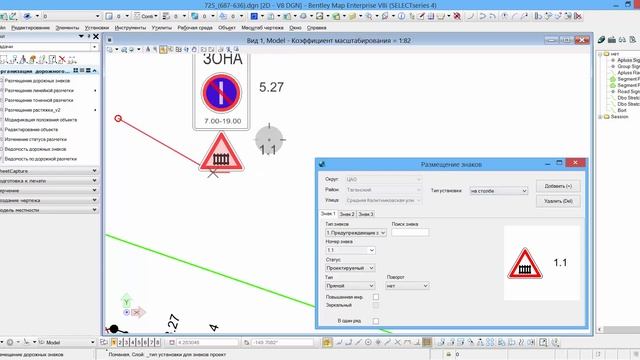The width and height of the screenshot is (640, 360).
Task: Select 'Ведомость дорожных знаков' task
Action: click(36, 149)
